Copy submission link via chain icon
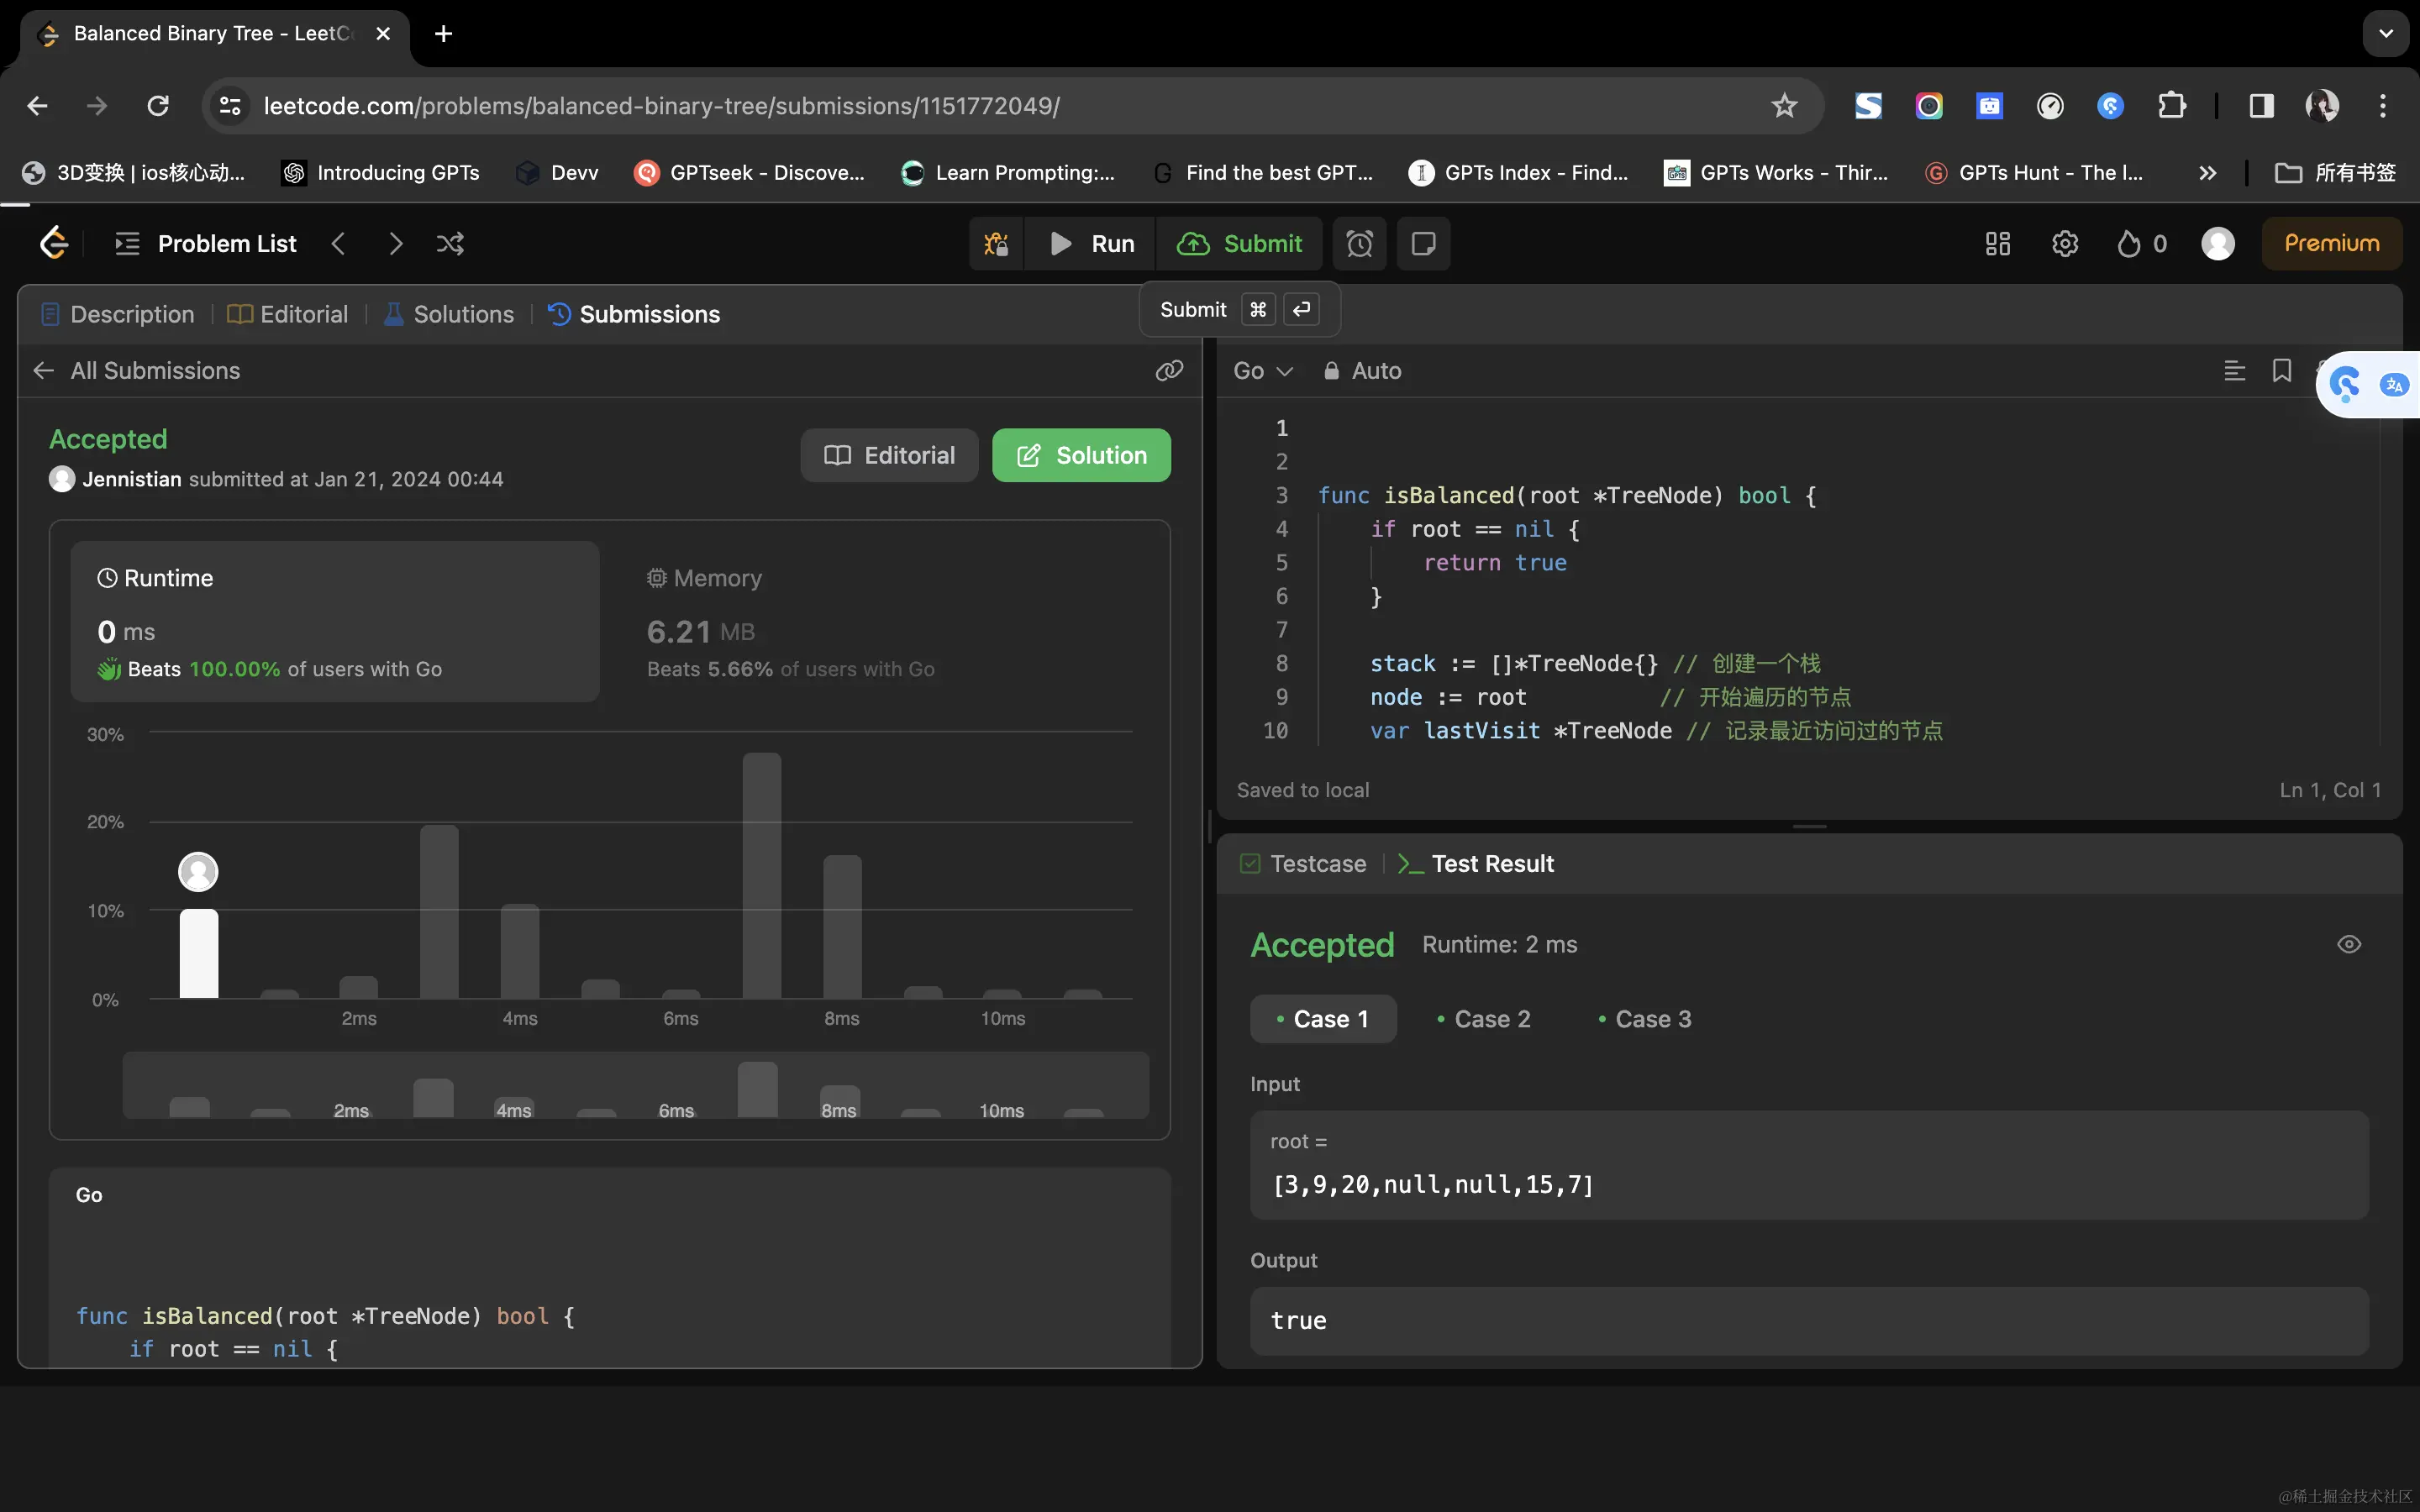 click(x=1169, y=371)
